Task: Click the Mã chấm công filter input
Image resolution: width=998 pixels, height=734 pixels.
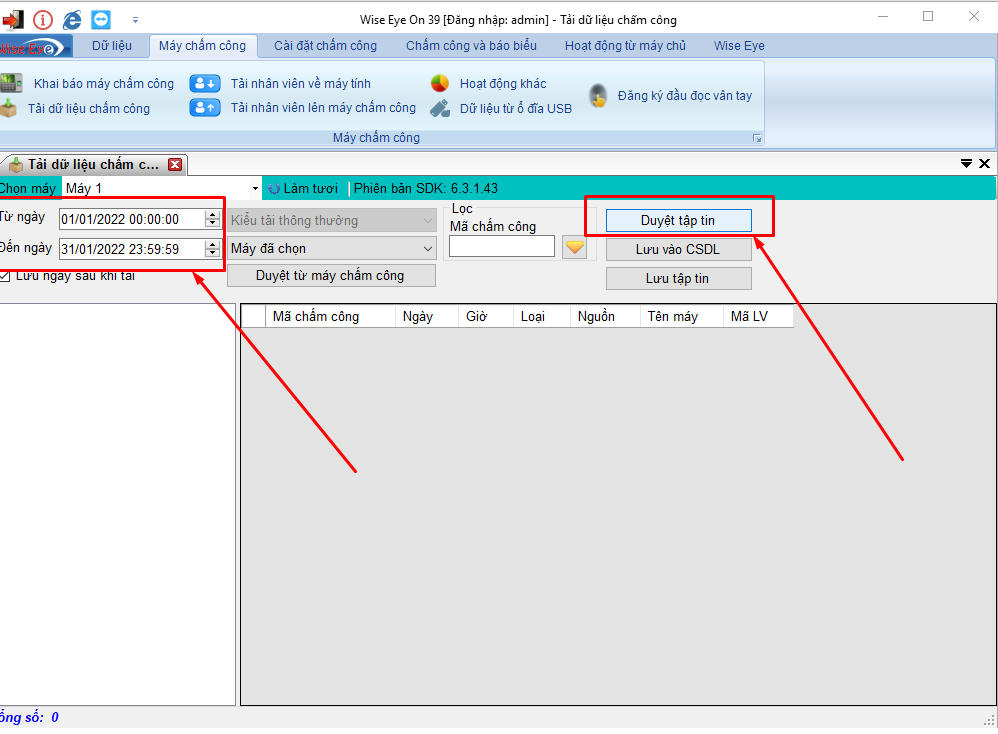Action: pos(502,246)
